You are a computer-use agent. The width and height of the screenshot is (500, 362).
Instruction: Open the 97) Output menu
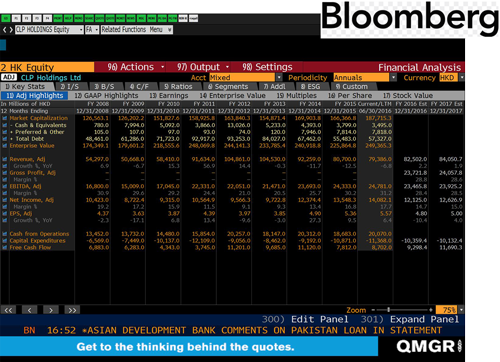(203, 67)
